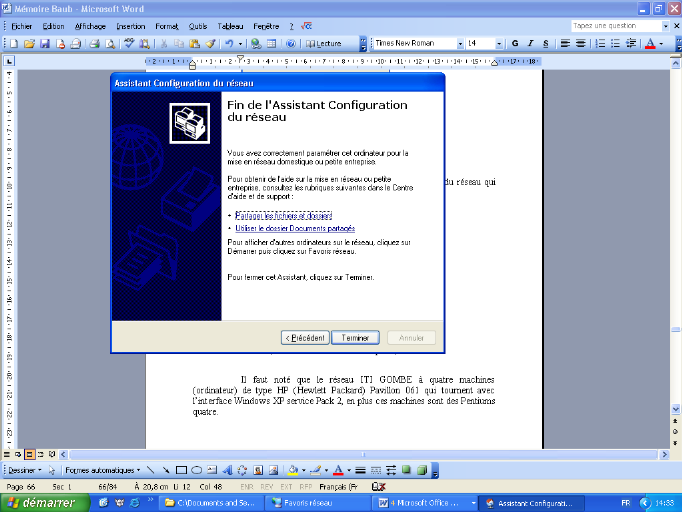Click the Select Objects pointer icon
Viewport: 682px width, 512px height.
coord(52,470)
